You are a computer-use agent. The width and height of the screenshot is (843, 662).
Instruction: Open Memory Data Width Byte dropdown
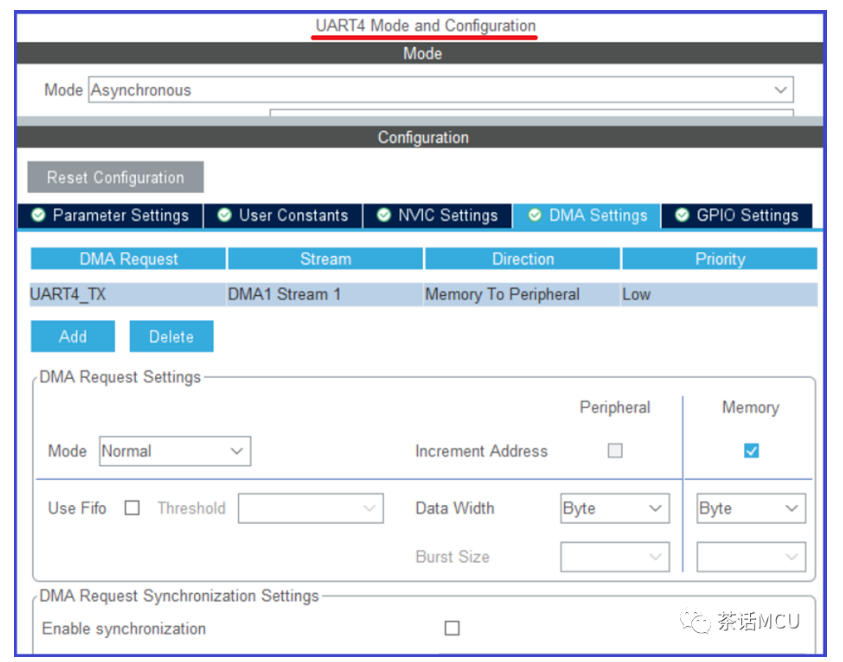coord(751,508)
